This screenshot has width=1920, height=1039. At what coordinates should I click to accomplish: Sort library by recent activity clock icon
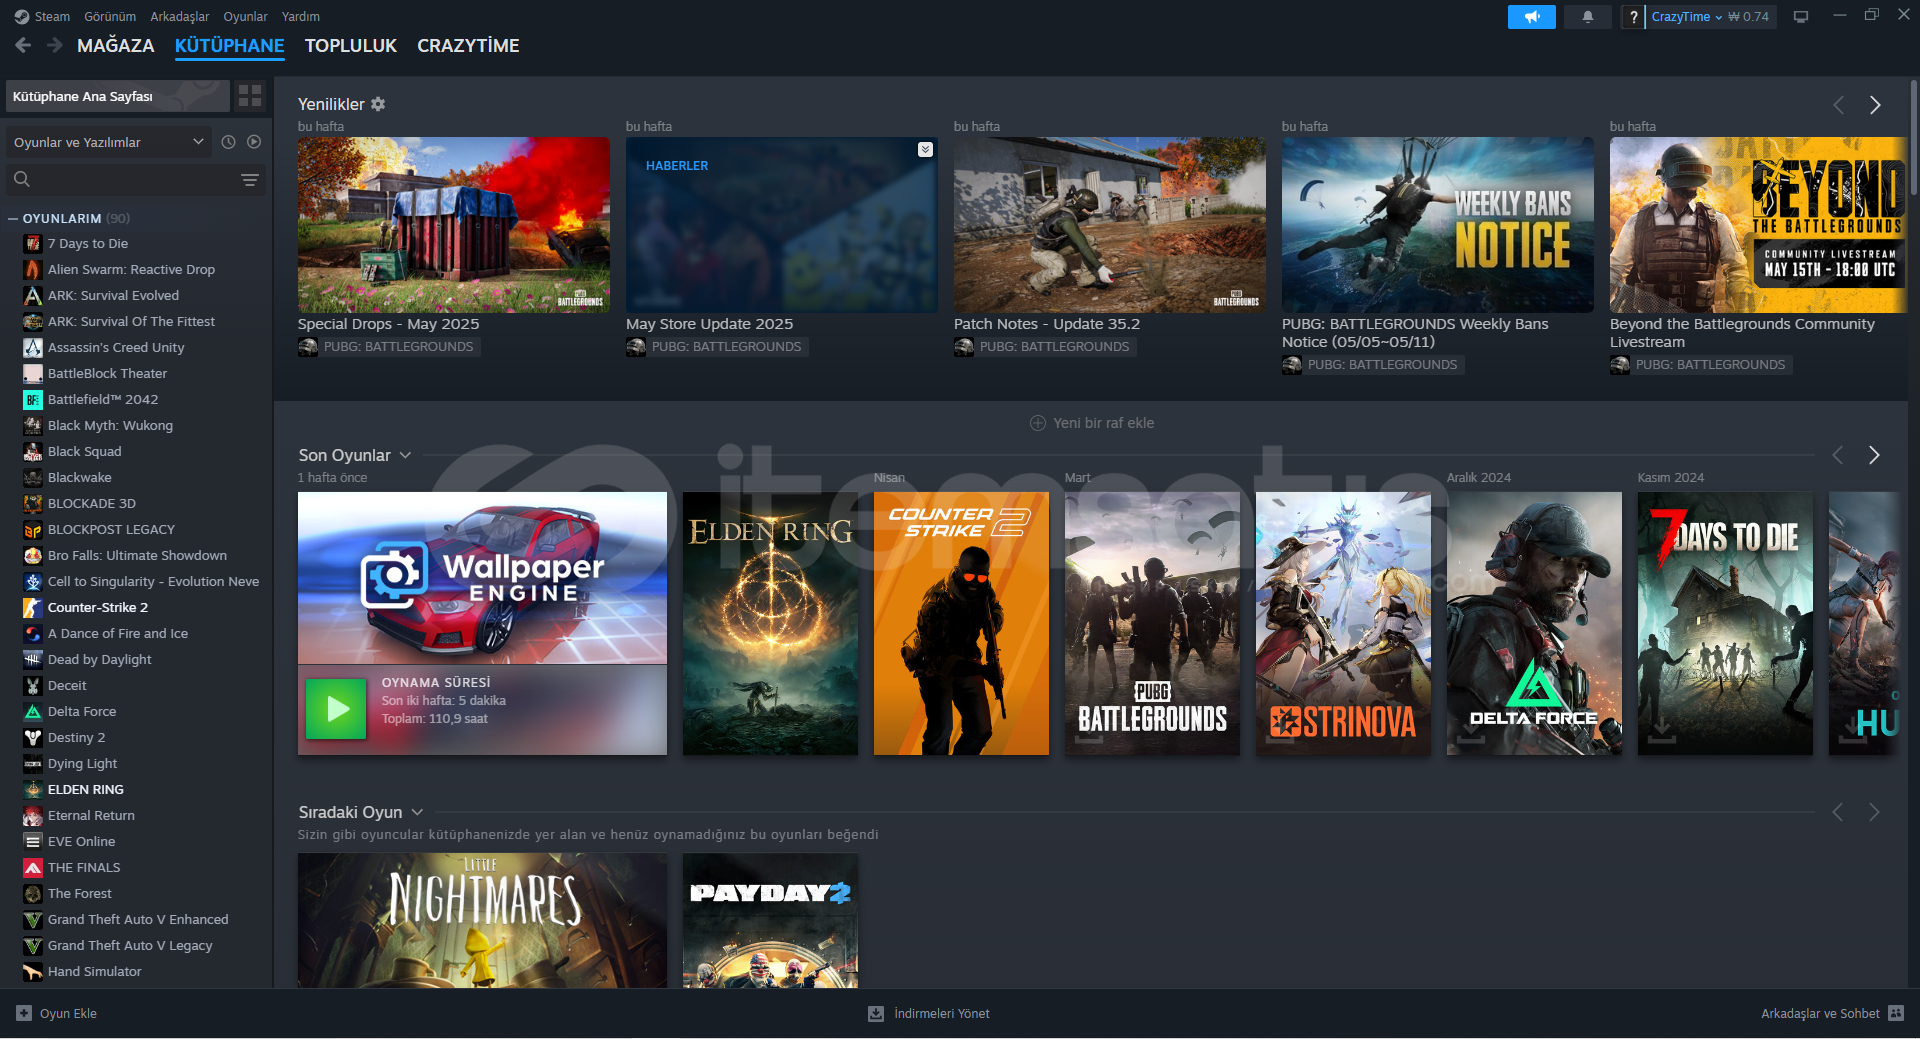(228, 142)
